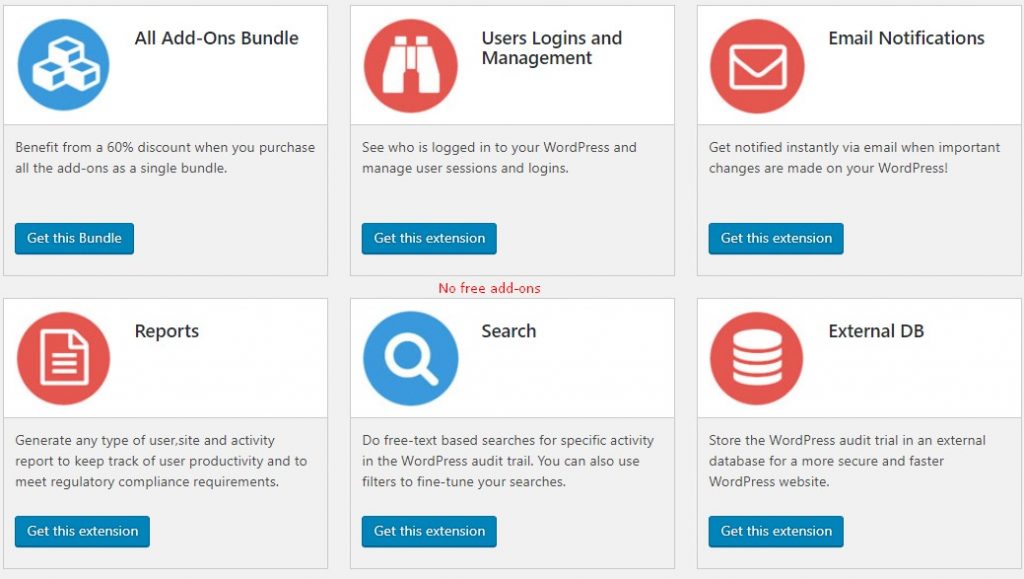Image resolution: width=1024 pixels, height=579 pixels.
Task: Click the envelope Email Notifications icon
Action: [757, 66]
